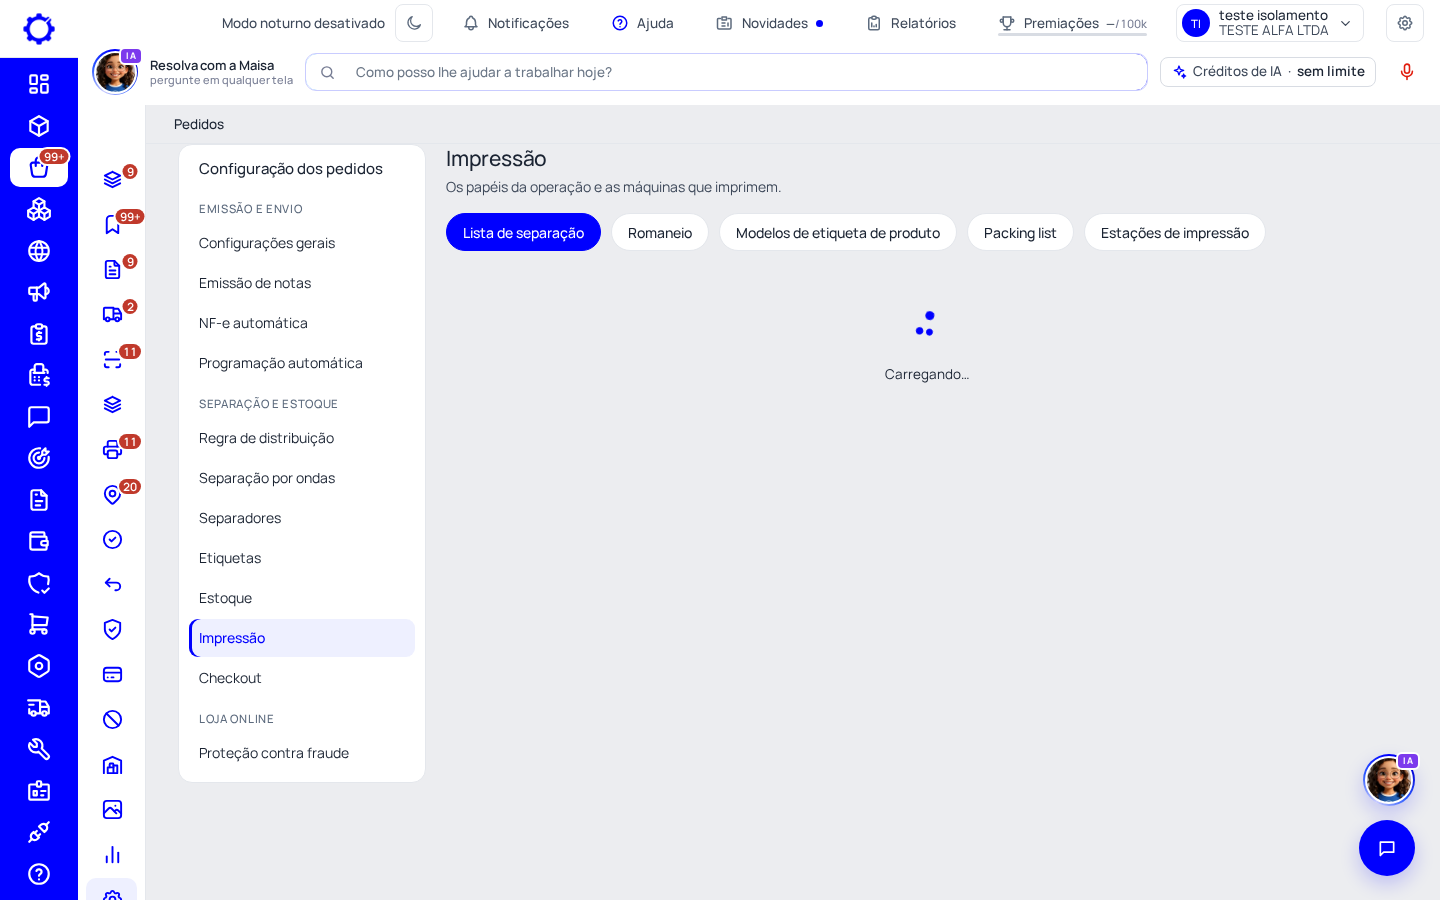Open Notificações in the top bar
Viewport: 1440px width, 900px height.
click(516, 23)
